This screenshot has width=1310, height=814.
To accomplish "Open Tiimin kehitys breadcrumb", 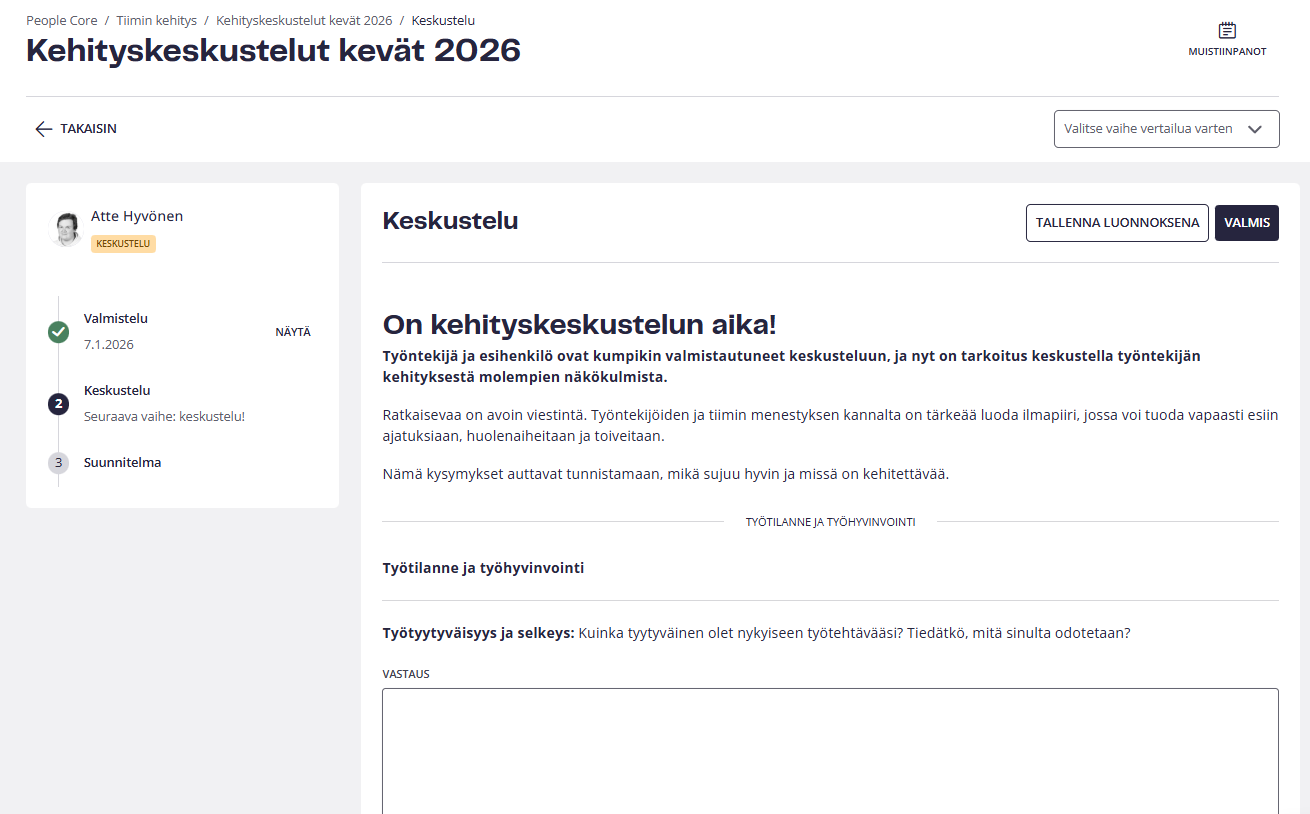I will tap(156, 20).
